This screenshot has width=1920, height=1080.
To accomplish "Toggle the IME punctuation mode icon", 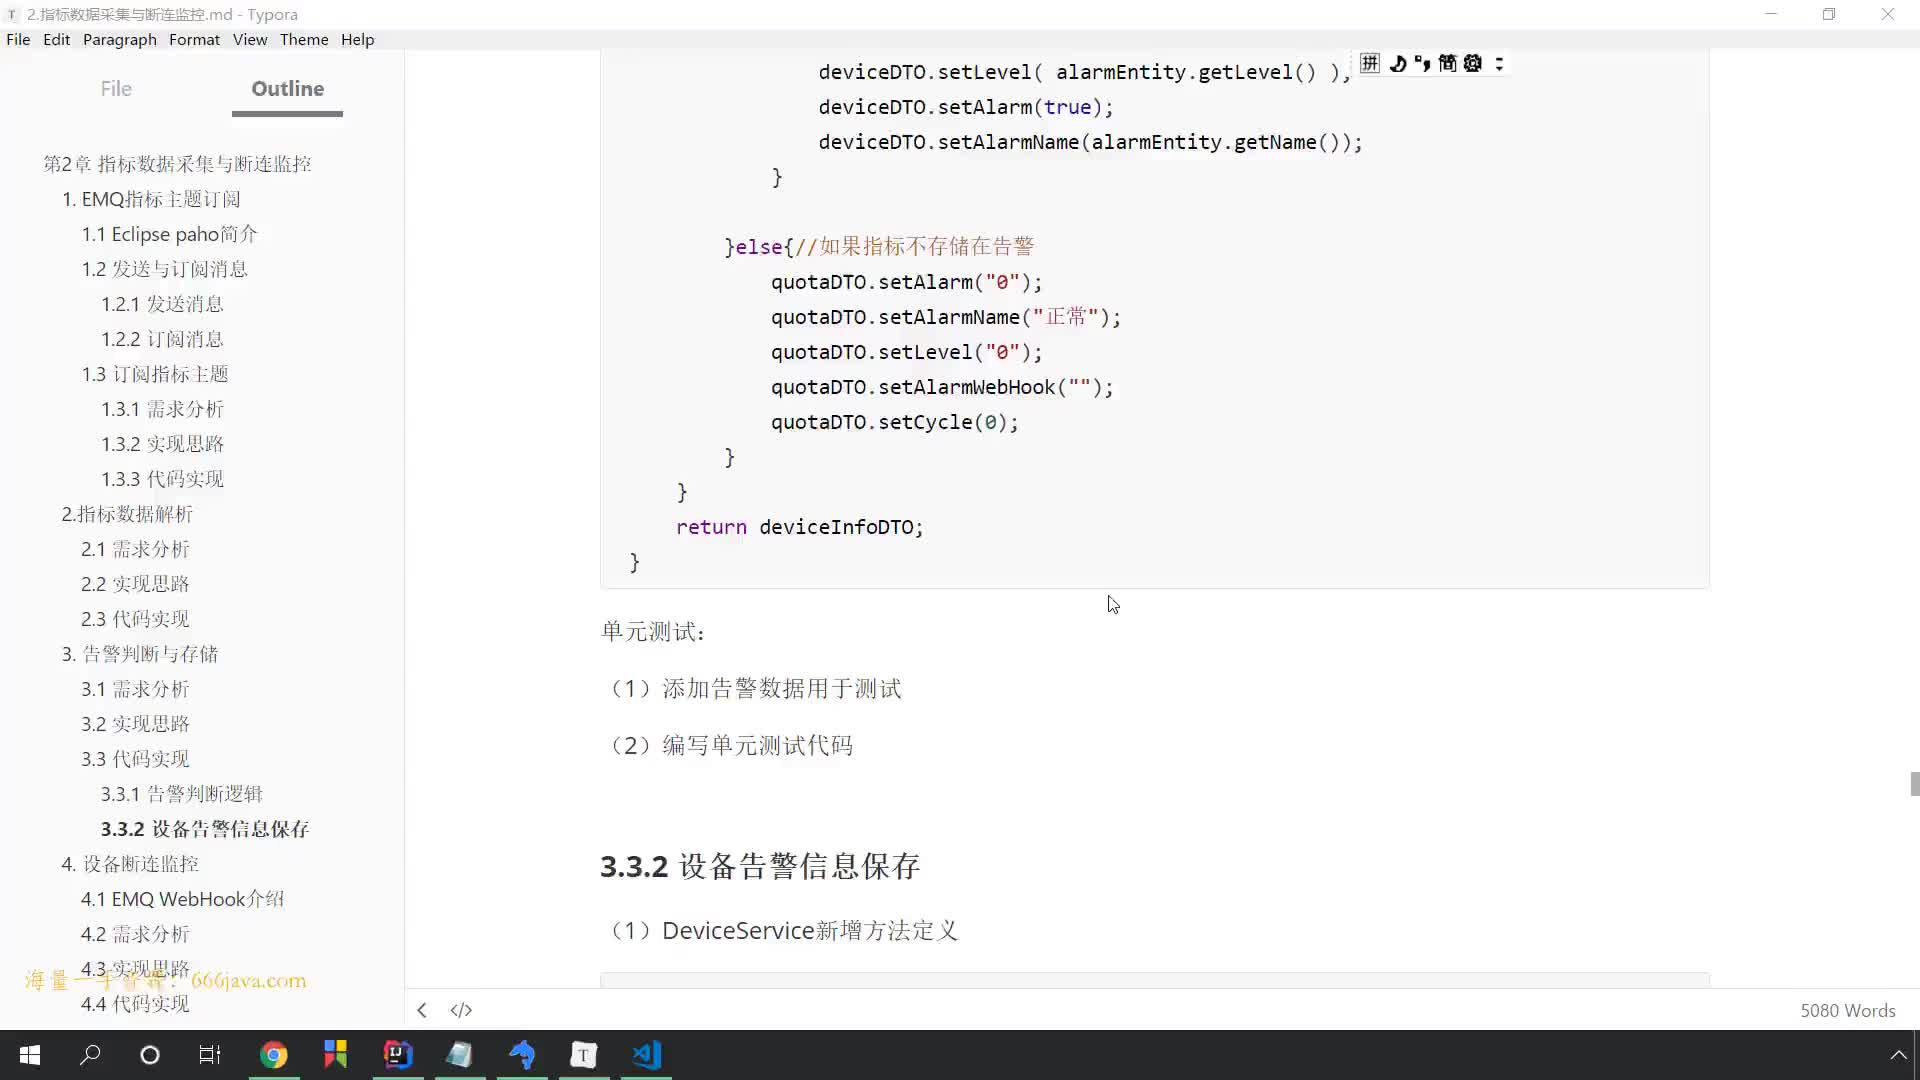I will coord(1422,63).
